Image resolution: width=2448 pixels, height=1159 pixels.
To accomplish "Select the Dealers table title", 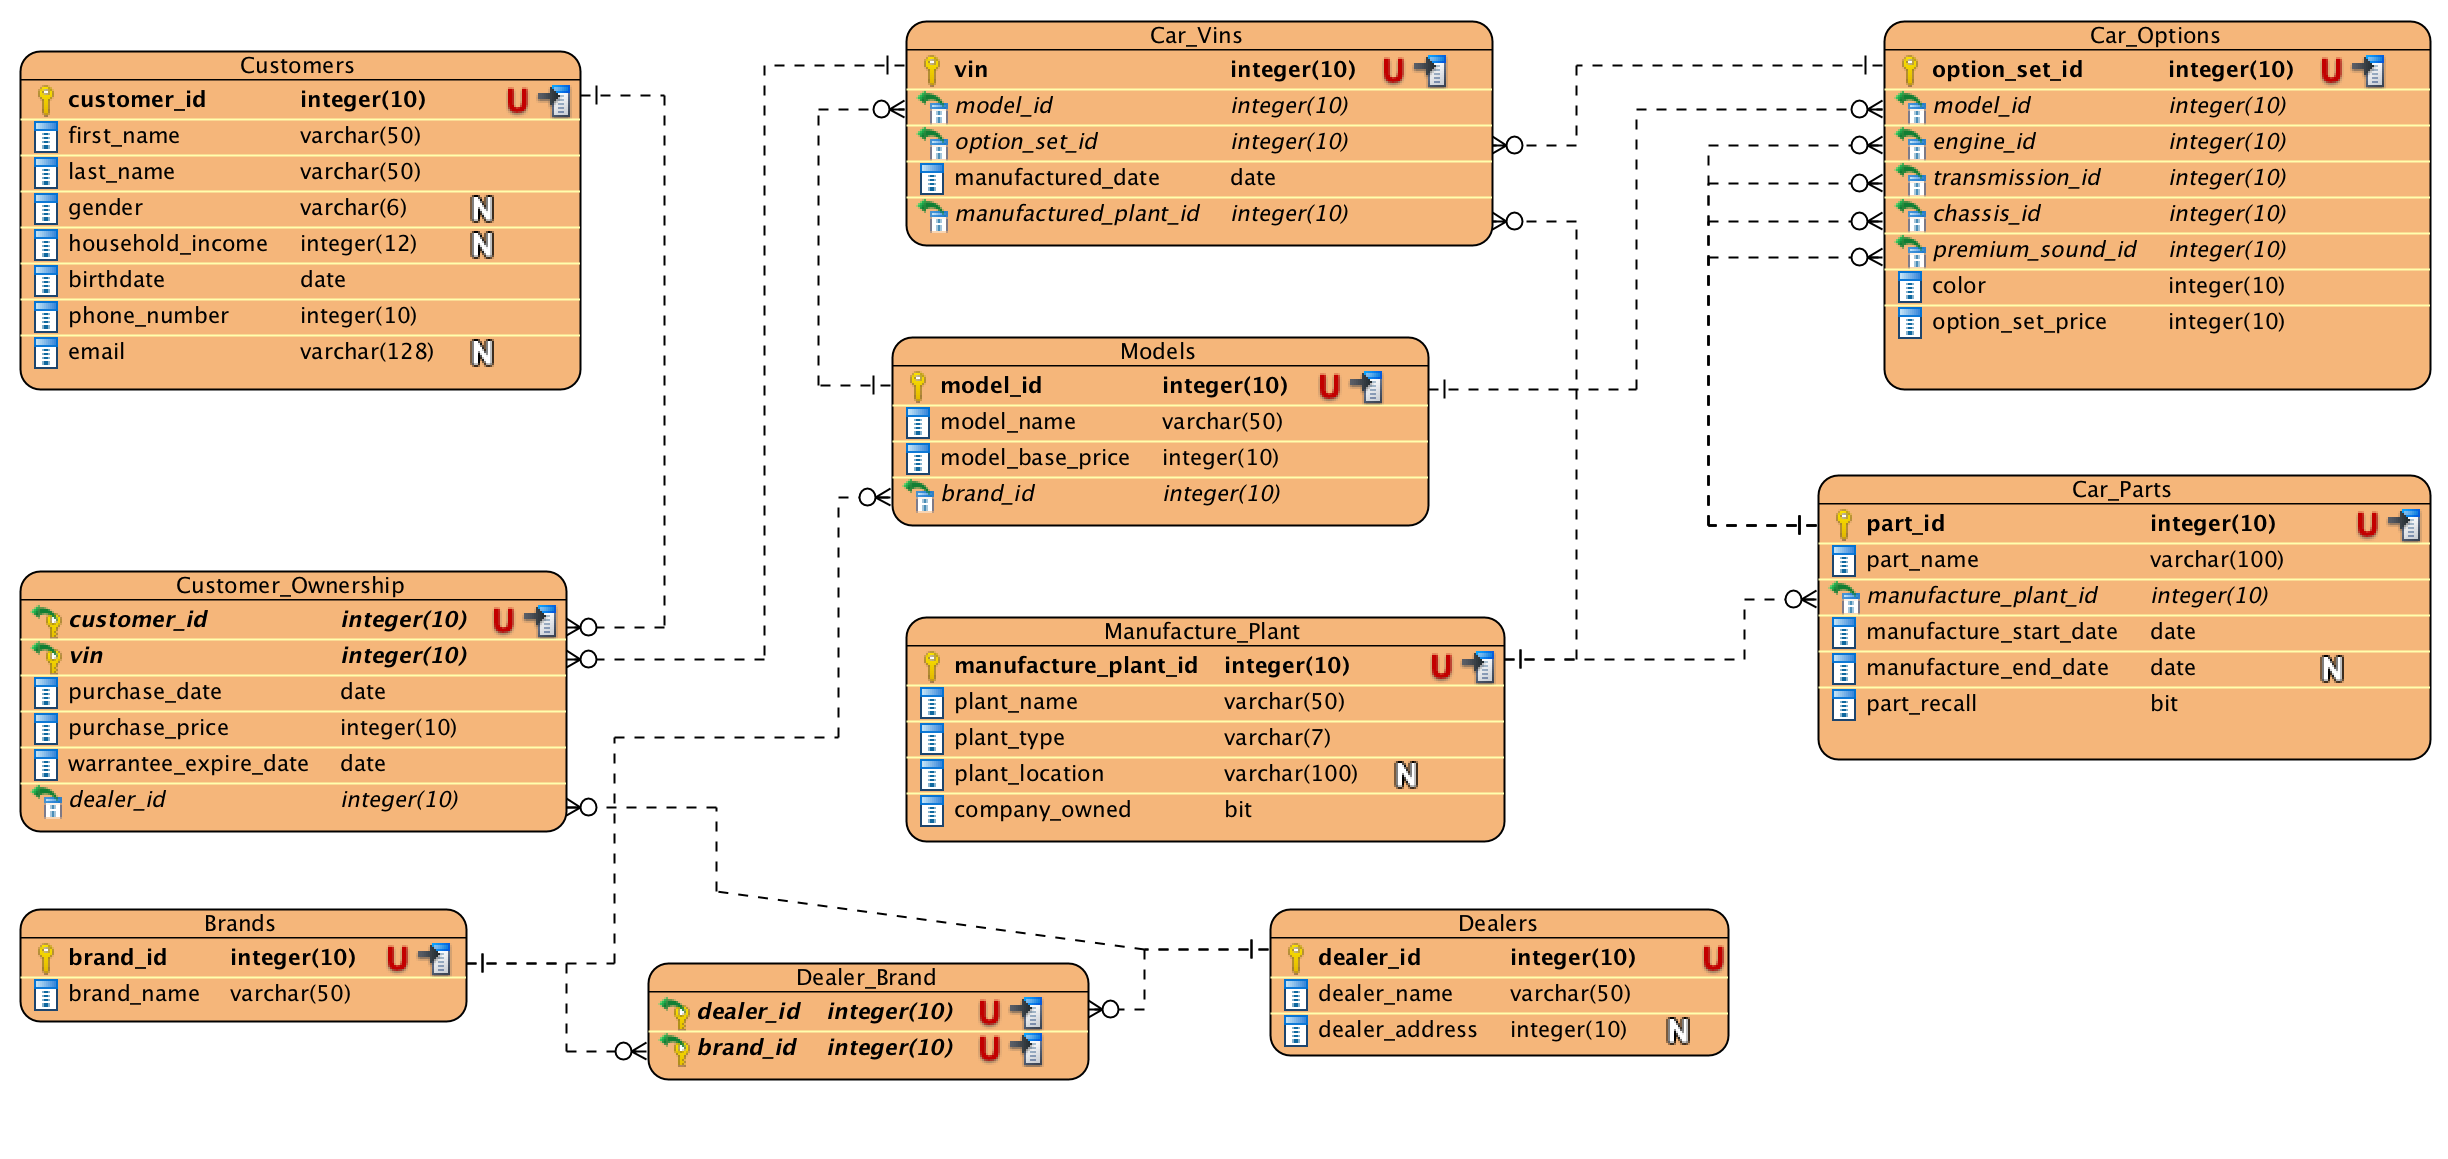I will pos(1498,924).
